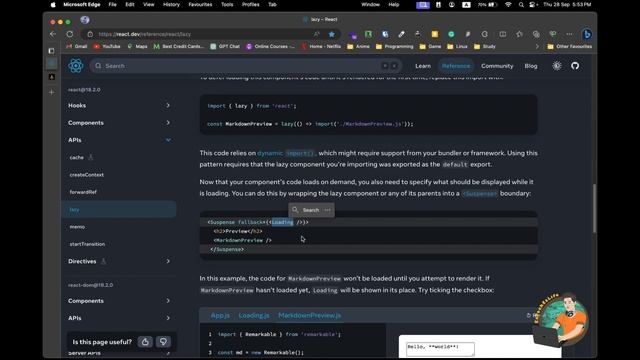The image size is (640, 360).
Task: Open the Favourites star-list toolbar icon
Action: coord(519,34)
